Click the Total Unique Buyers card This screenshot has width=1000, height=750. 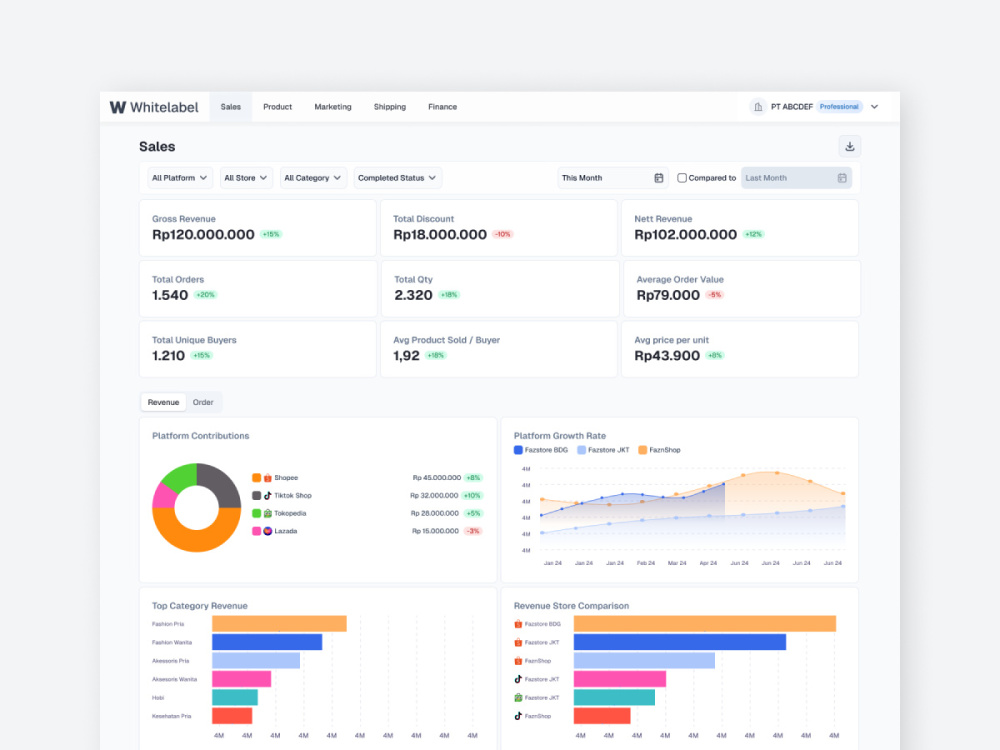click(x=258, y=349)
